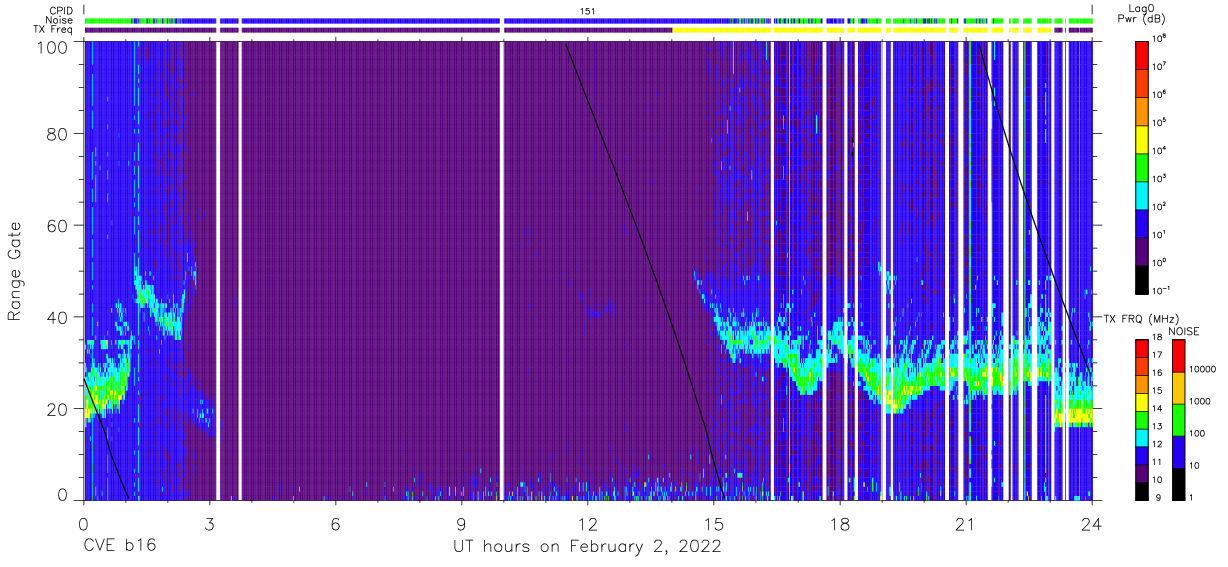Click y-axis tick label '60'
Image resolution: width=1228 pixels, height=567 pixels.
coord(58,226)
